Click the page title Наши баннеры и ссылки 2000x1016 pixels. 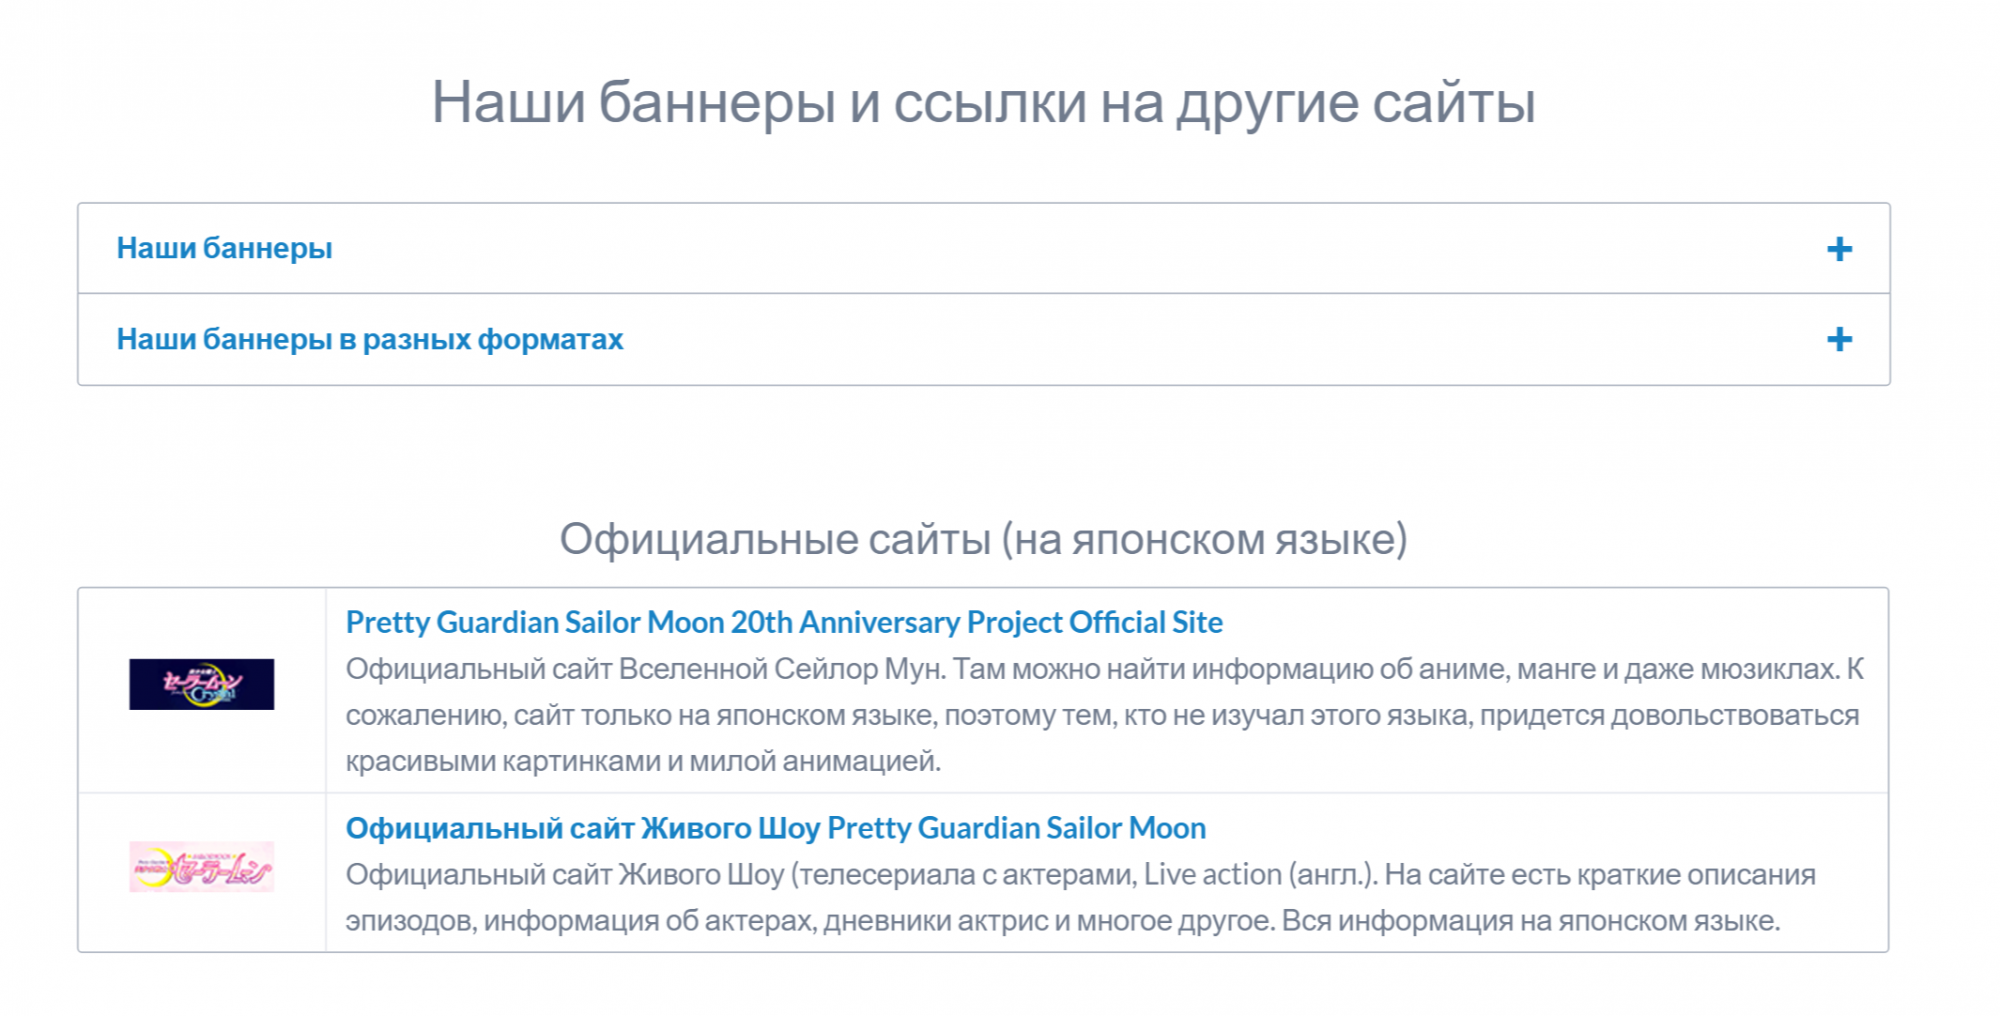coord(982,102)
